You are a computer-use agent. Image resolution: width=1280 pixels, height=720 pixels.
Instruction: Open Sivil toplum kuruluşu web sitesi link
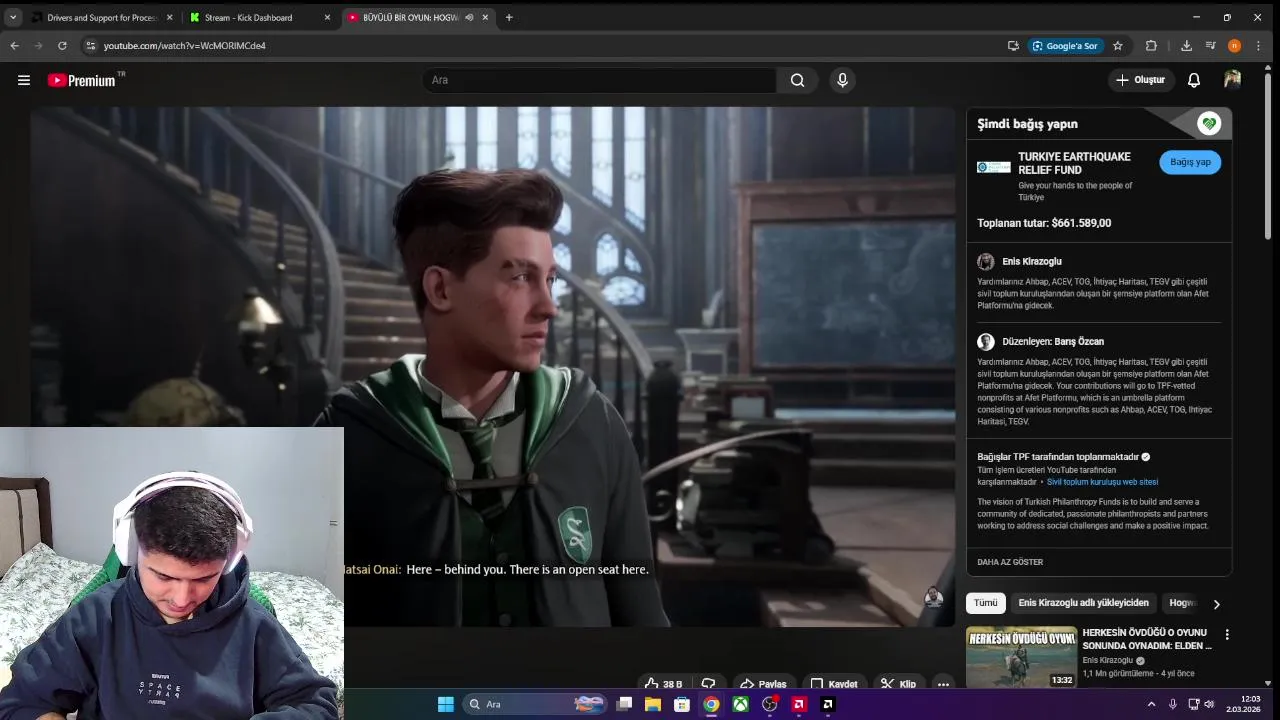pyautogui.click(x=1102, y=482)
